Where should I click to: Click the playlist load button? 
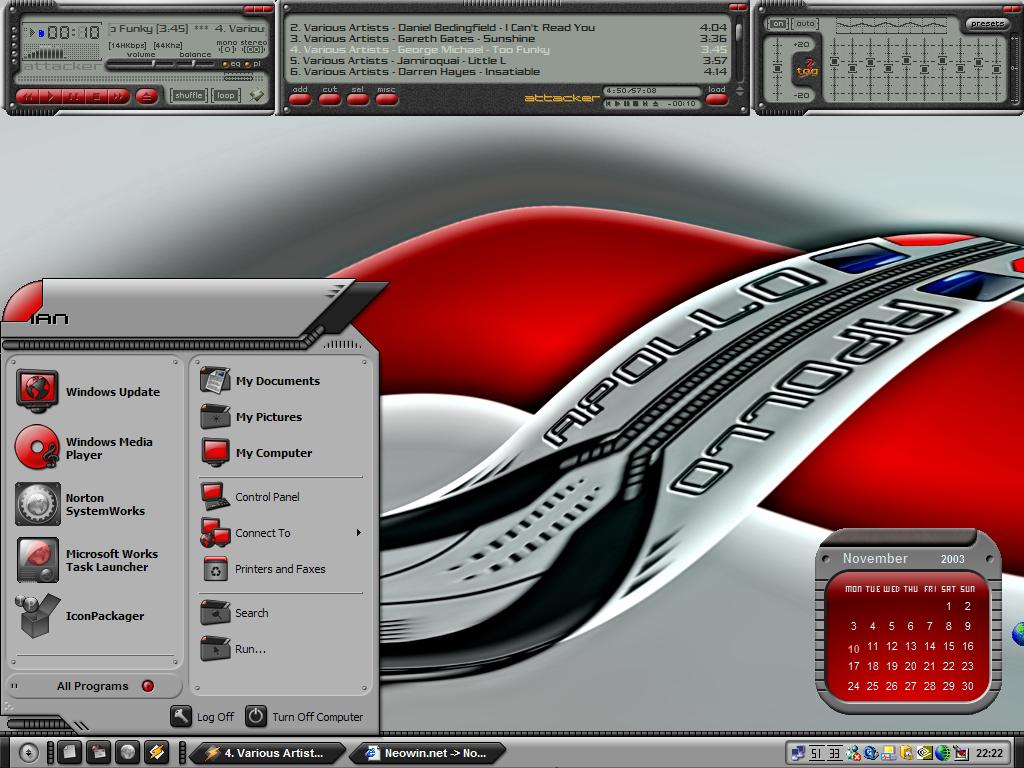tap(716, 95)
